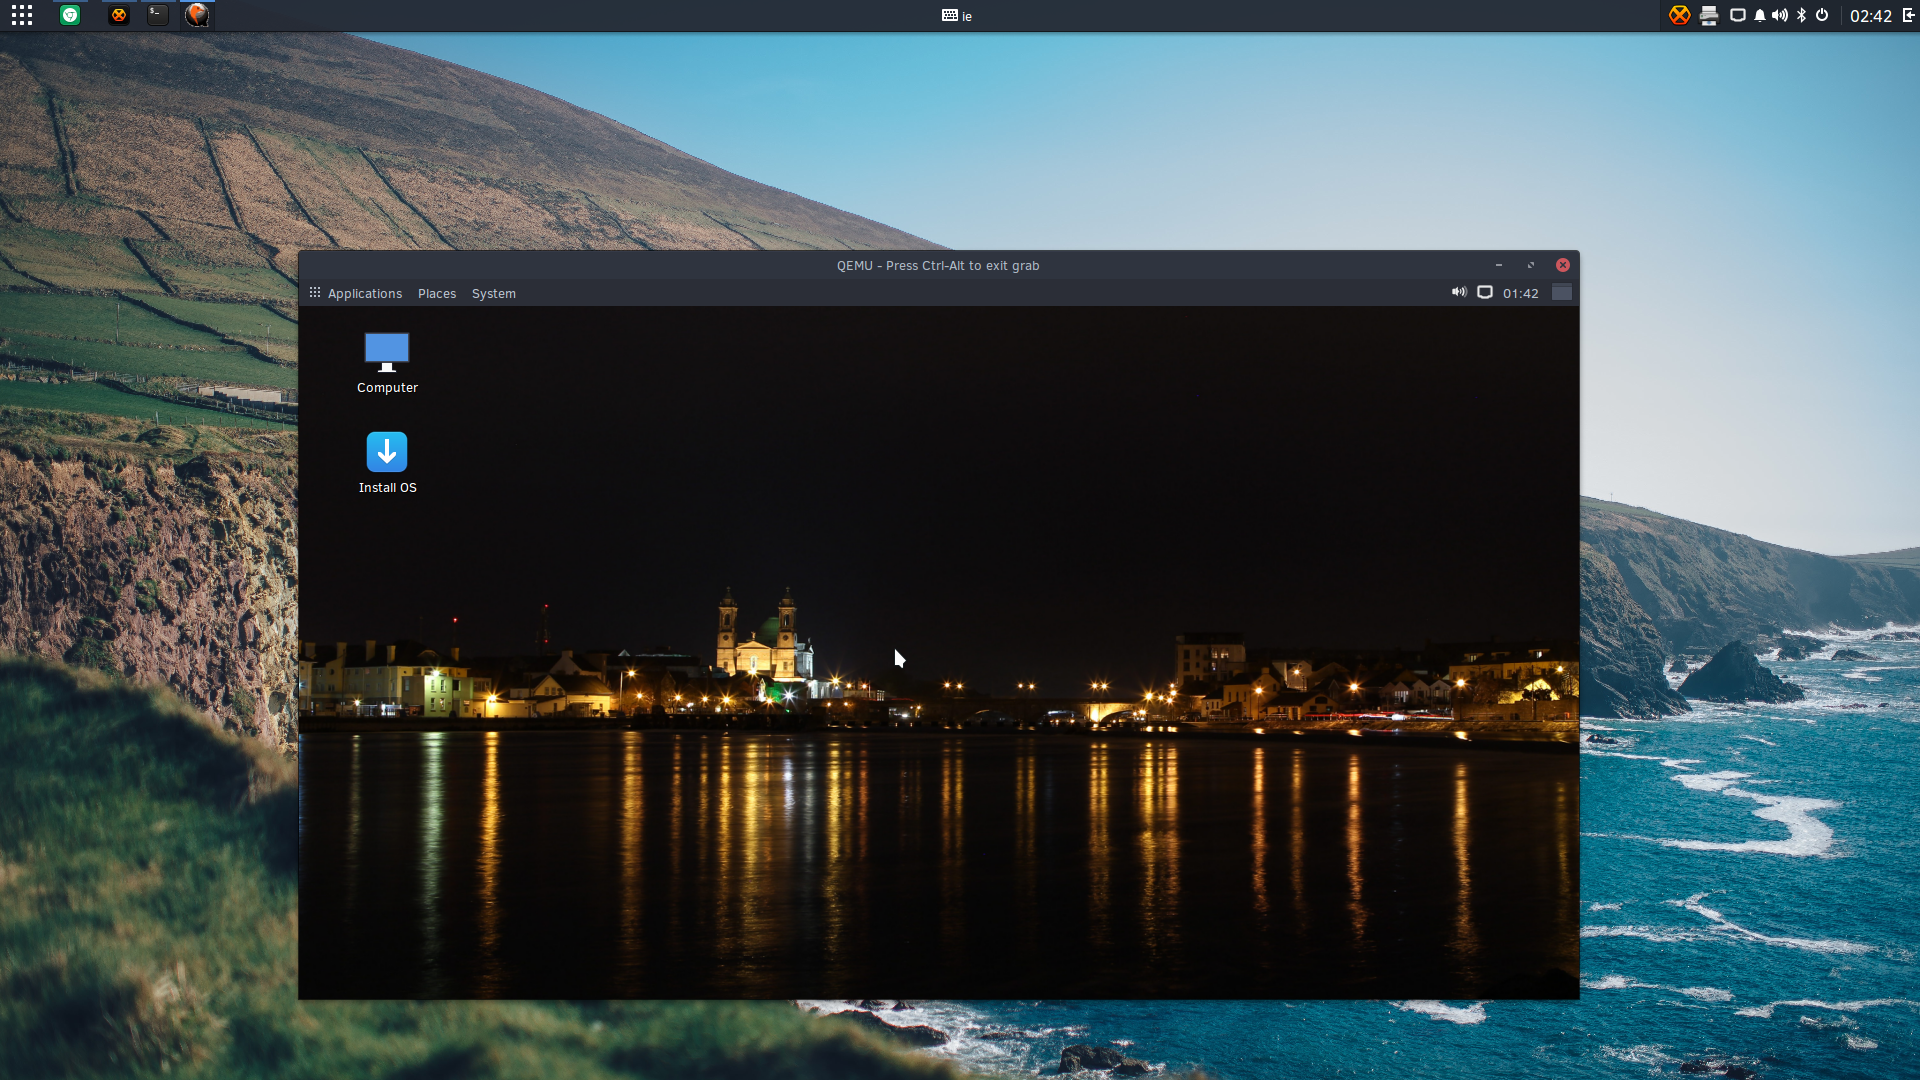
Task: Click the keyboard layout 'ie' indicator
Action: (x=957, y=16)
